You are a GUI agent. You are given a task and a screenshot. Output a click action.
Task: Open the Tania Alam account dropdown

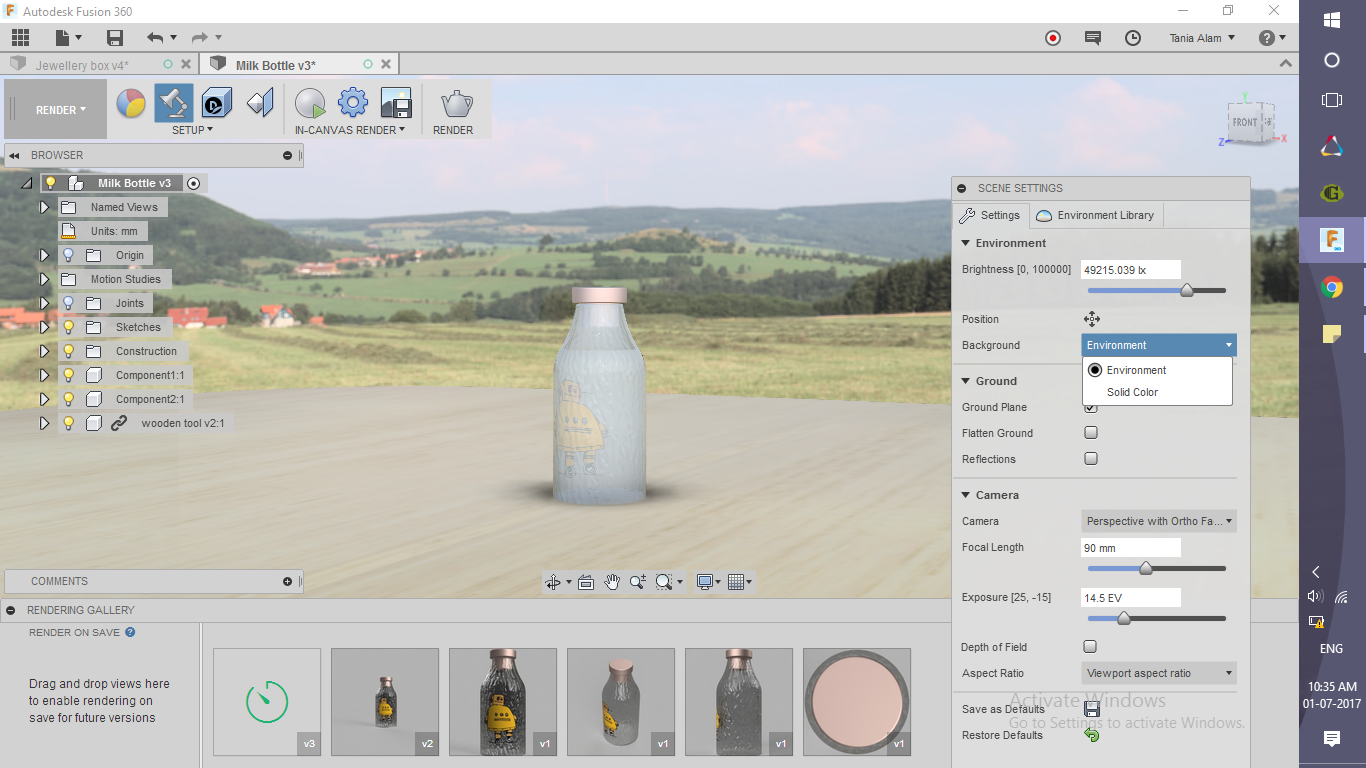(x=1202, y=38)
